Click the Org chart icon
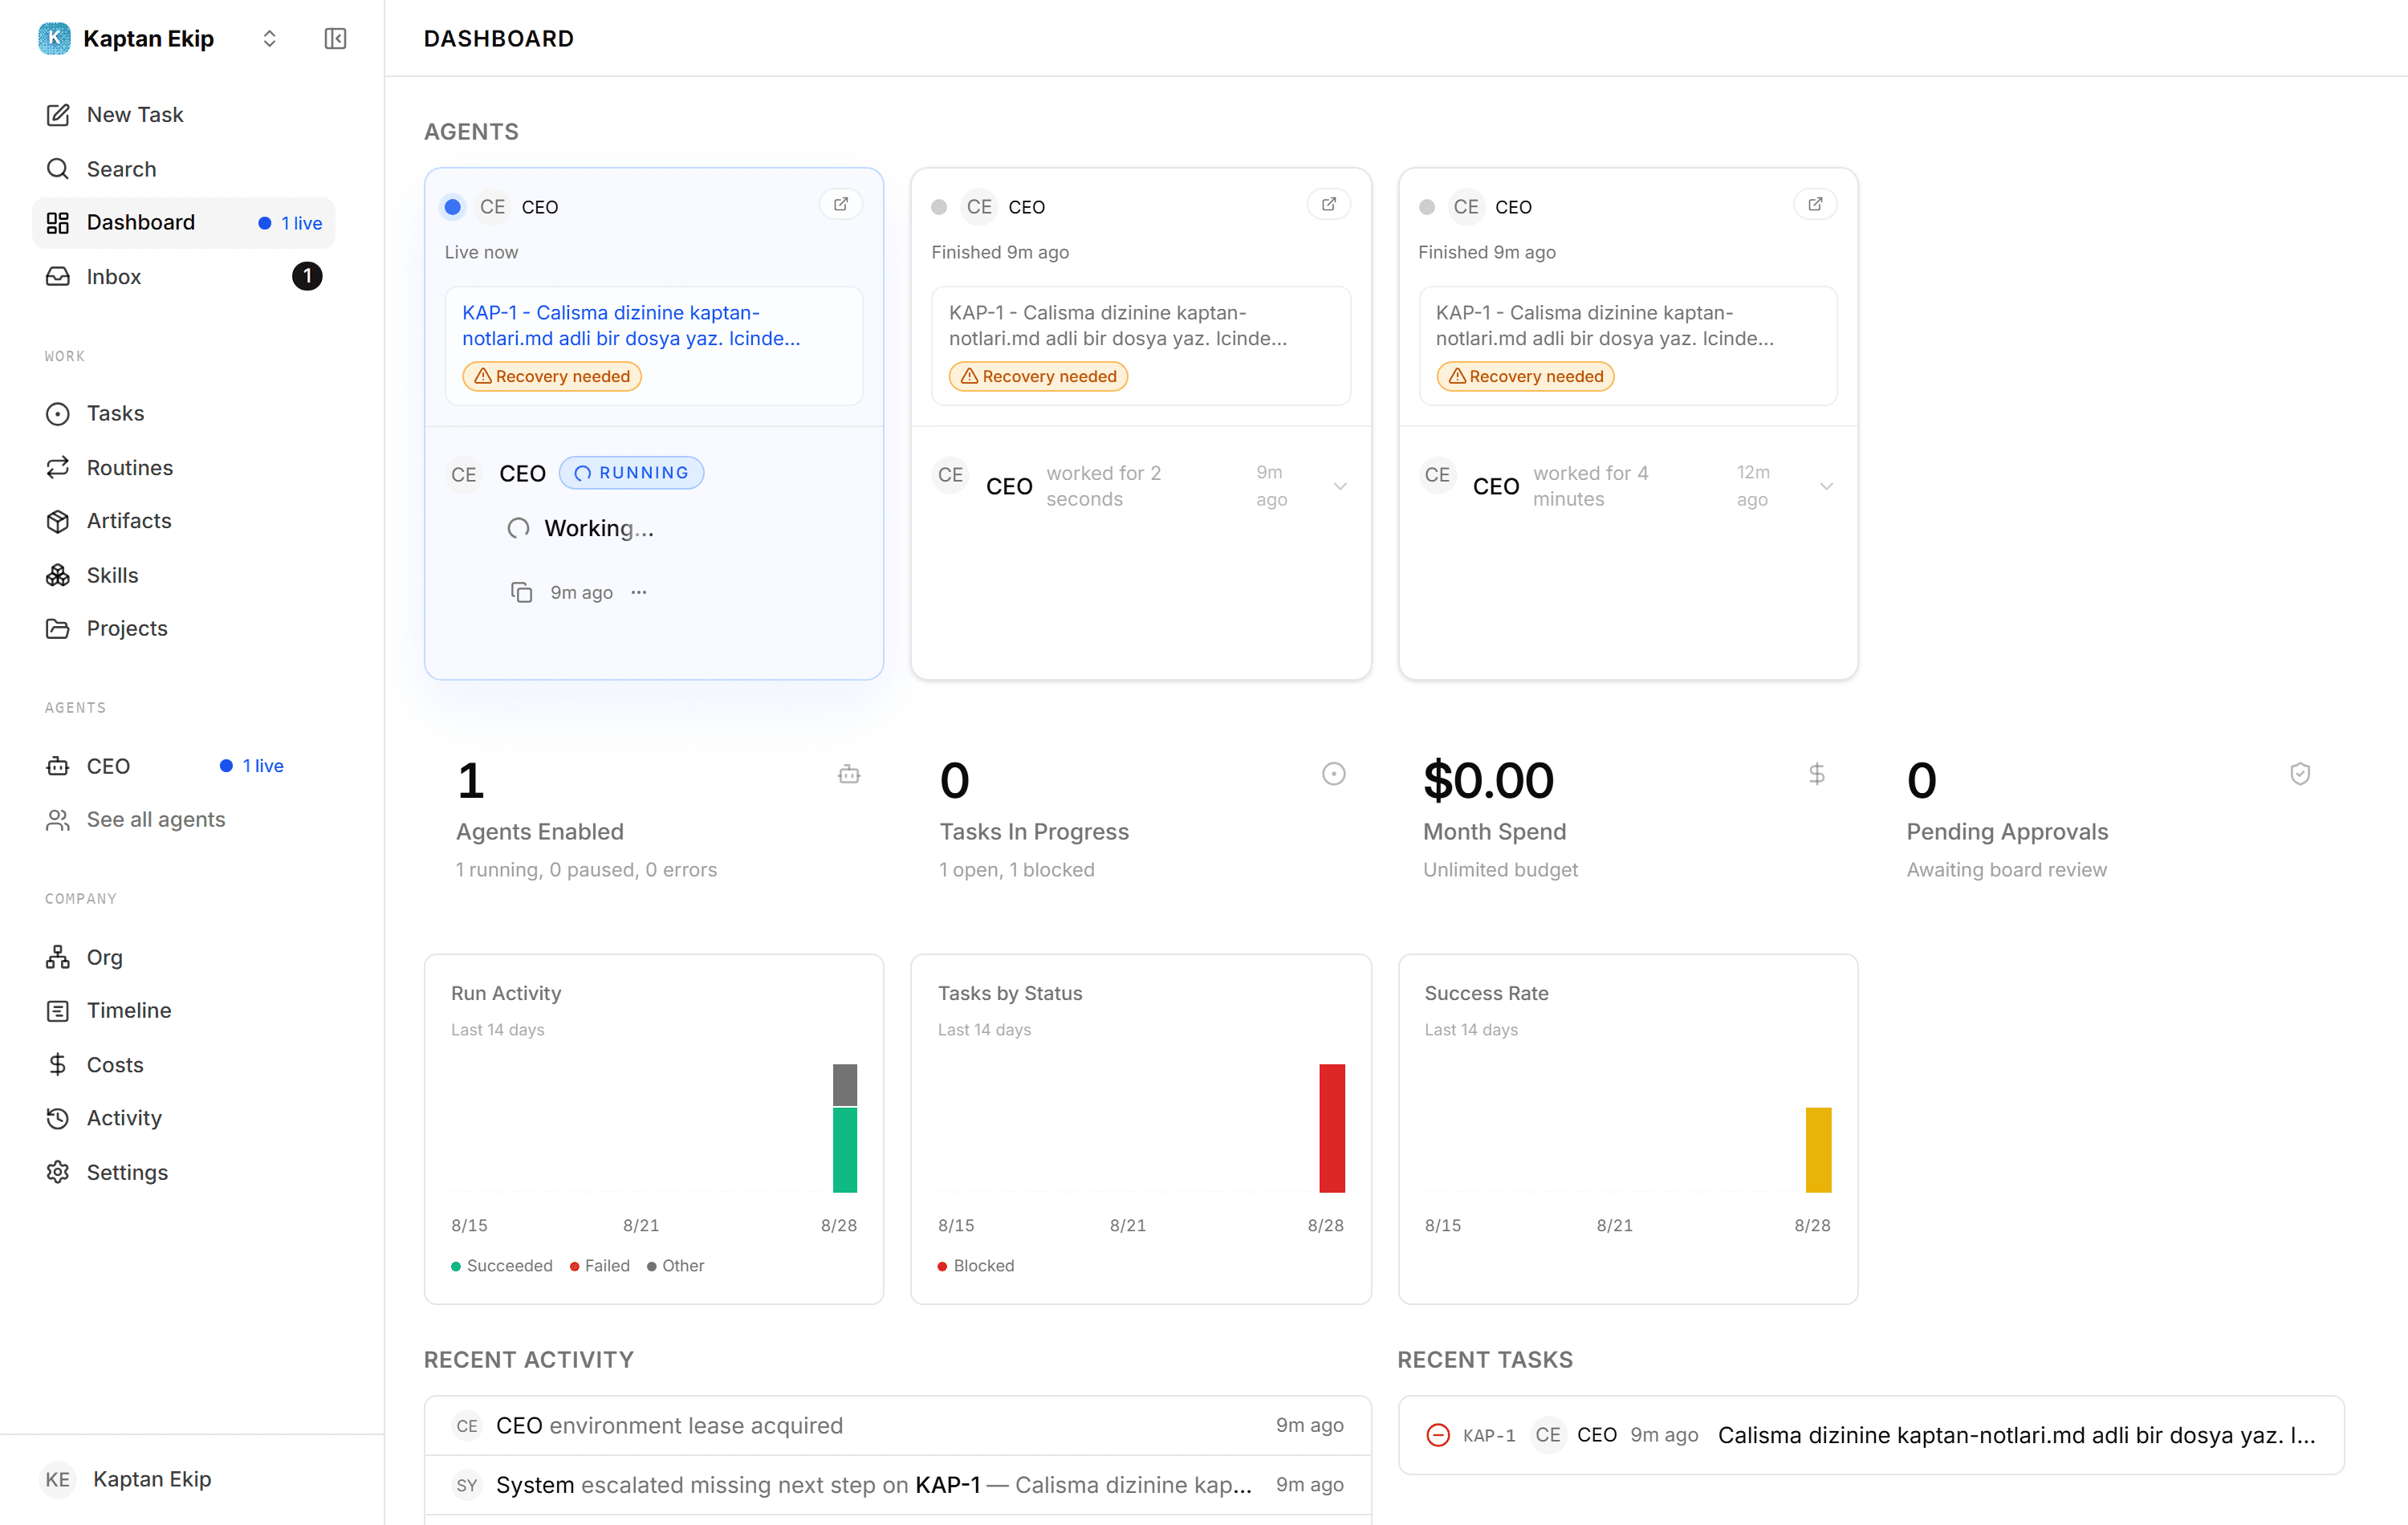Image resolution: width=2408 pixels, height=1525 pixels. 58,957
